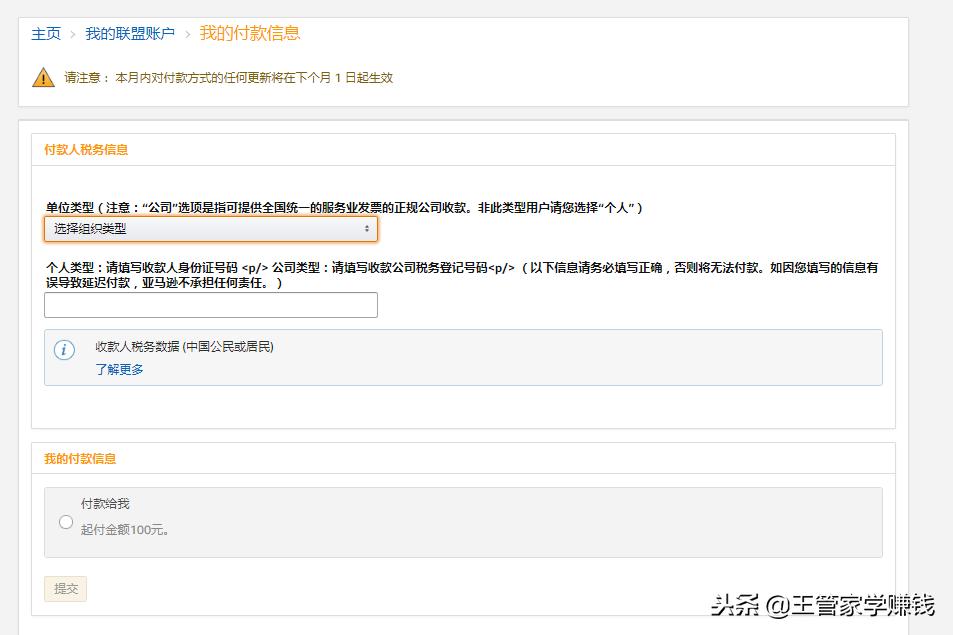The image size is (953, 635).
Task: Choose an organization type from the combo box
Action: (x=210, y=229)
